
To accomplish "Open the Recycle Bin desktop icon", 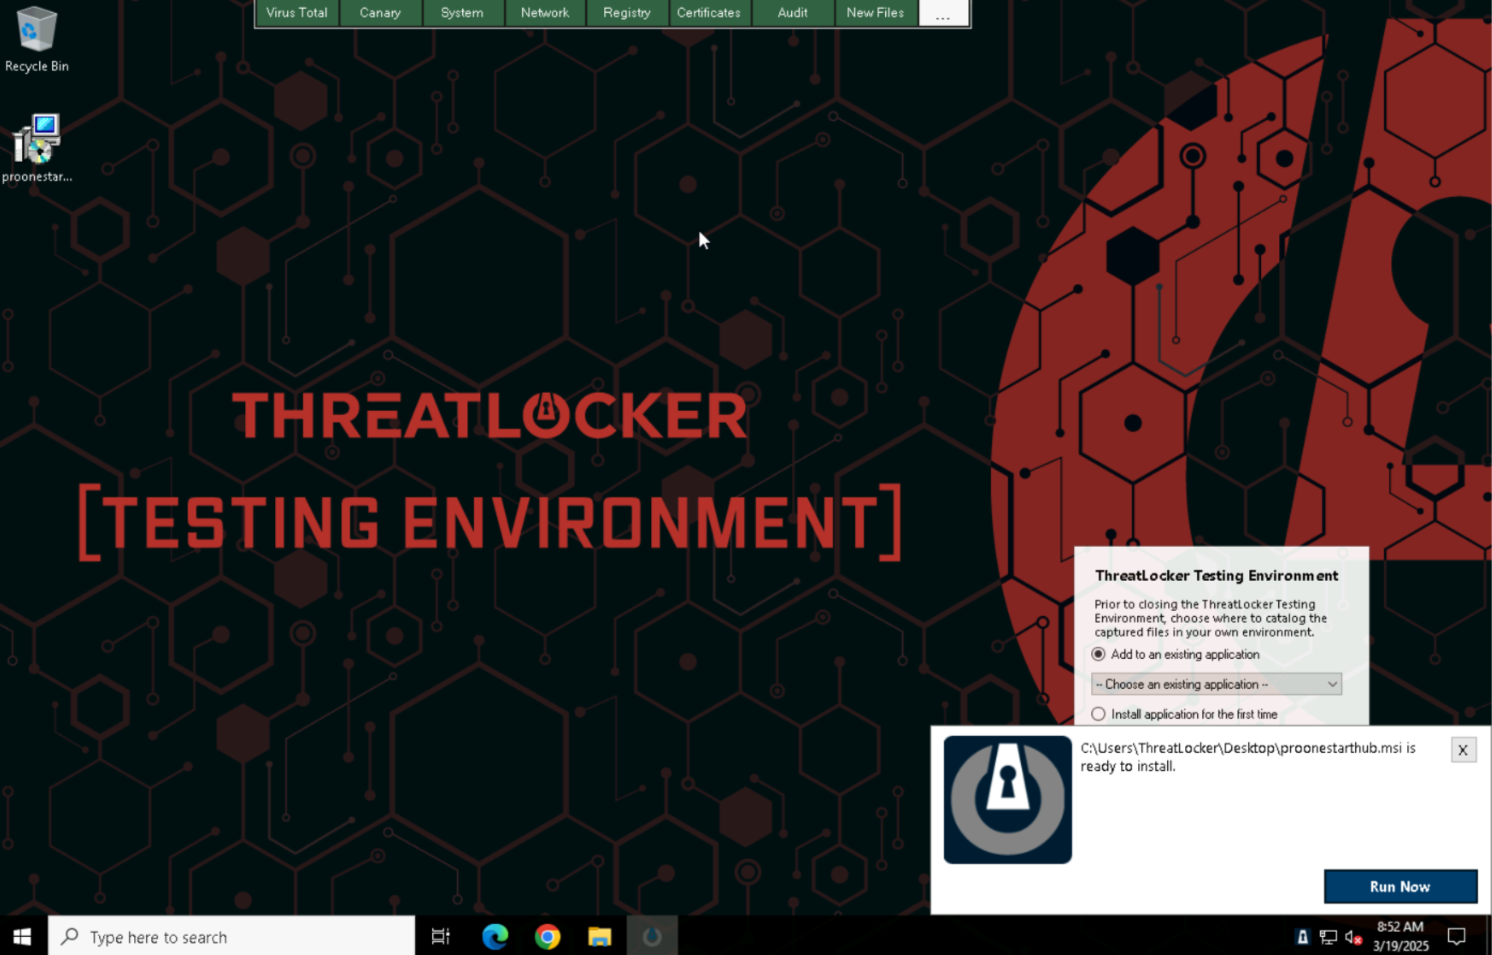I will (x=37, y=39).
